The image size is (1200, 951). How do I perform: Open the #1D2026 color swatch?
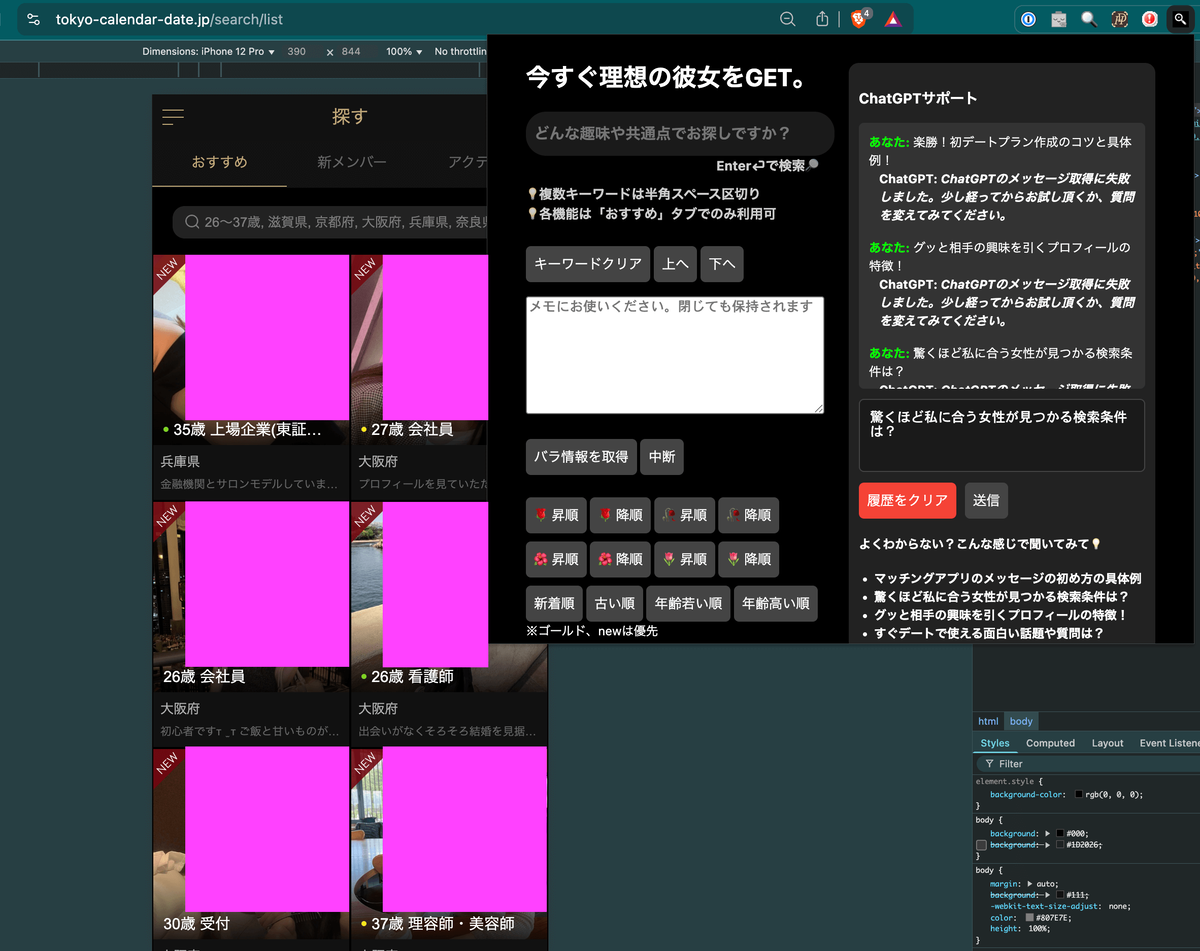tap(1061, 845)
